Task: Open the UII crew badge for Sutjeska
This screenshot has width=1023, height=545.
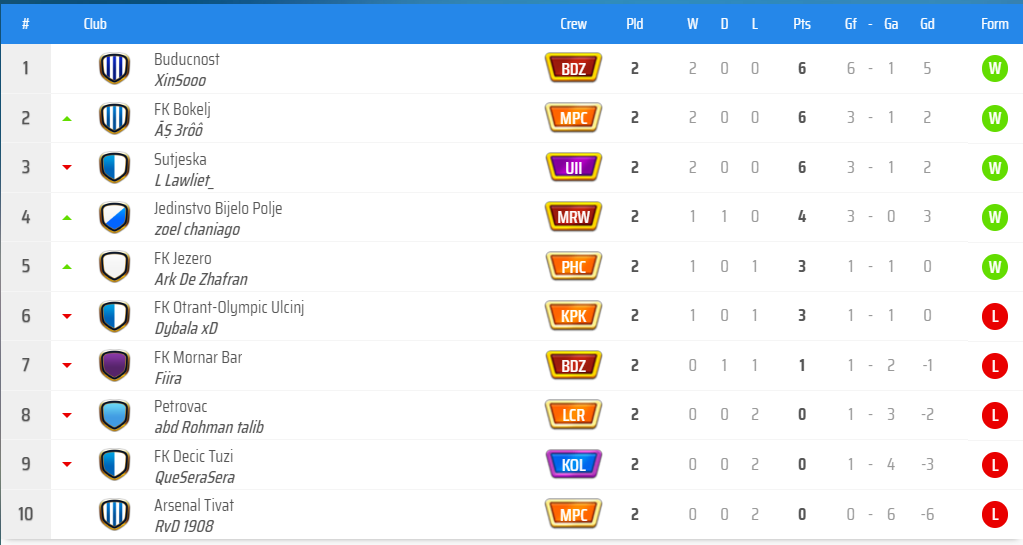Action: click(573, 167)
